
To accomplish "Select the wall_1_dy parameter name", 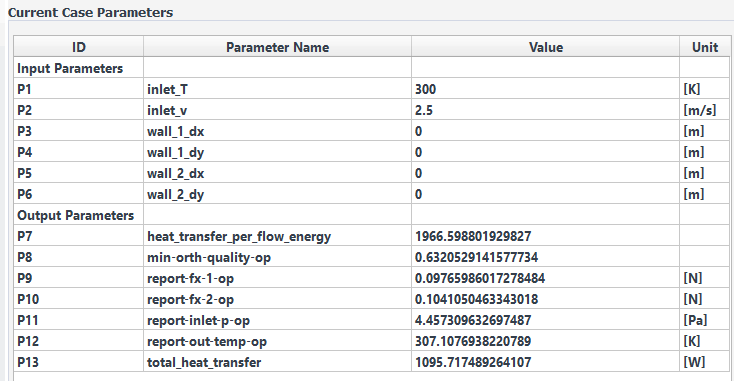I will tap(277, 152).
